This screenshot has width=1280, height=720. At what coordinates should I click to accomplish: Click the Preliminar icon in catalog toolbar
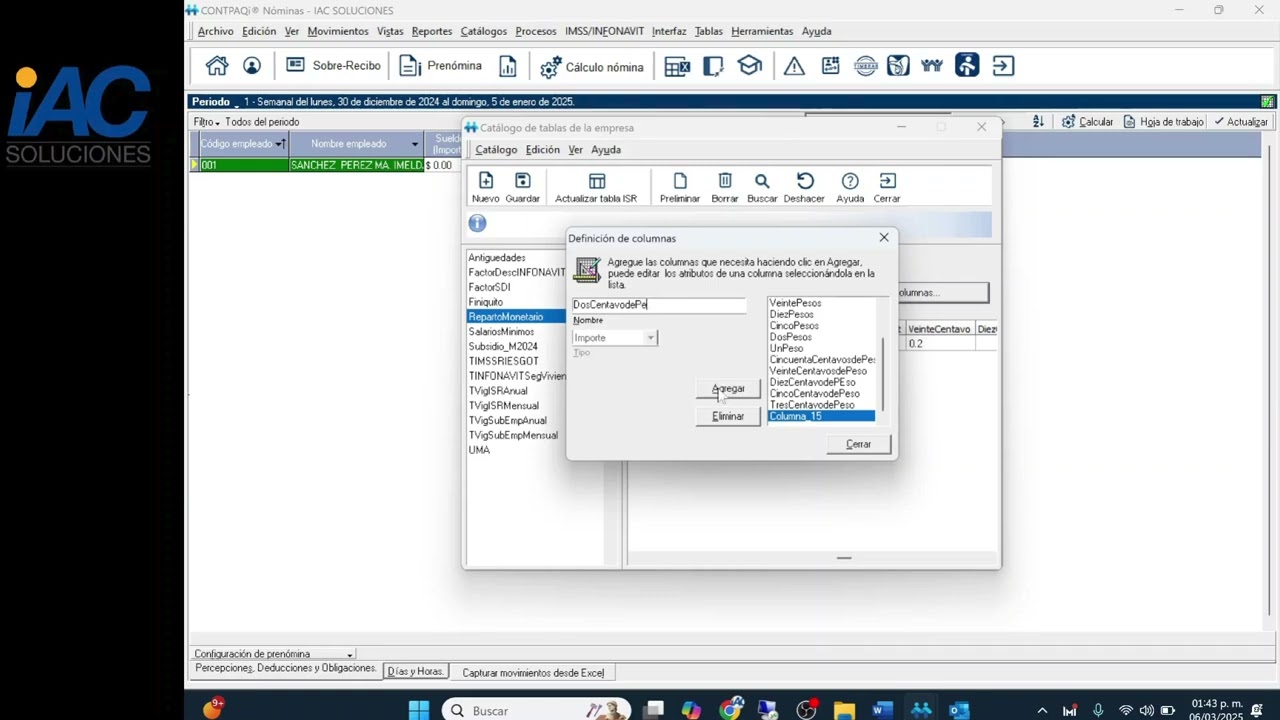point(680,187)
